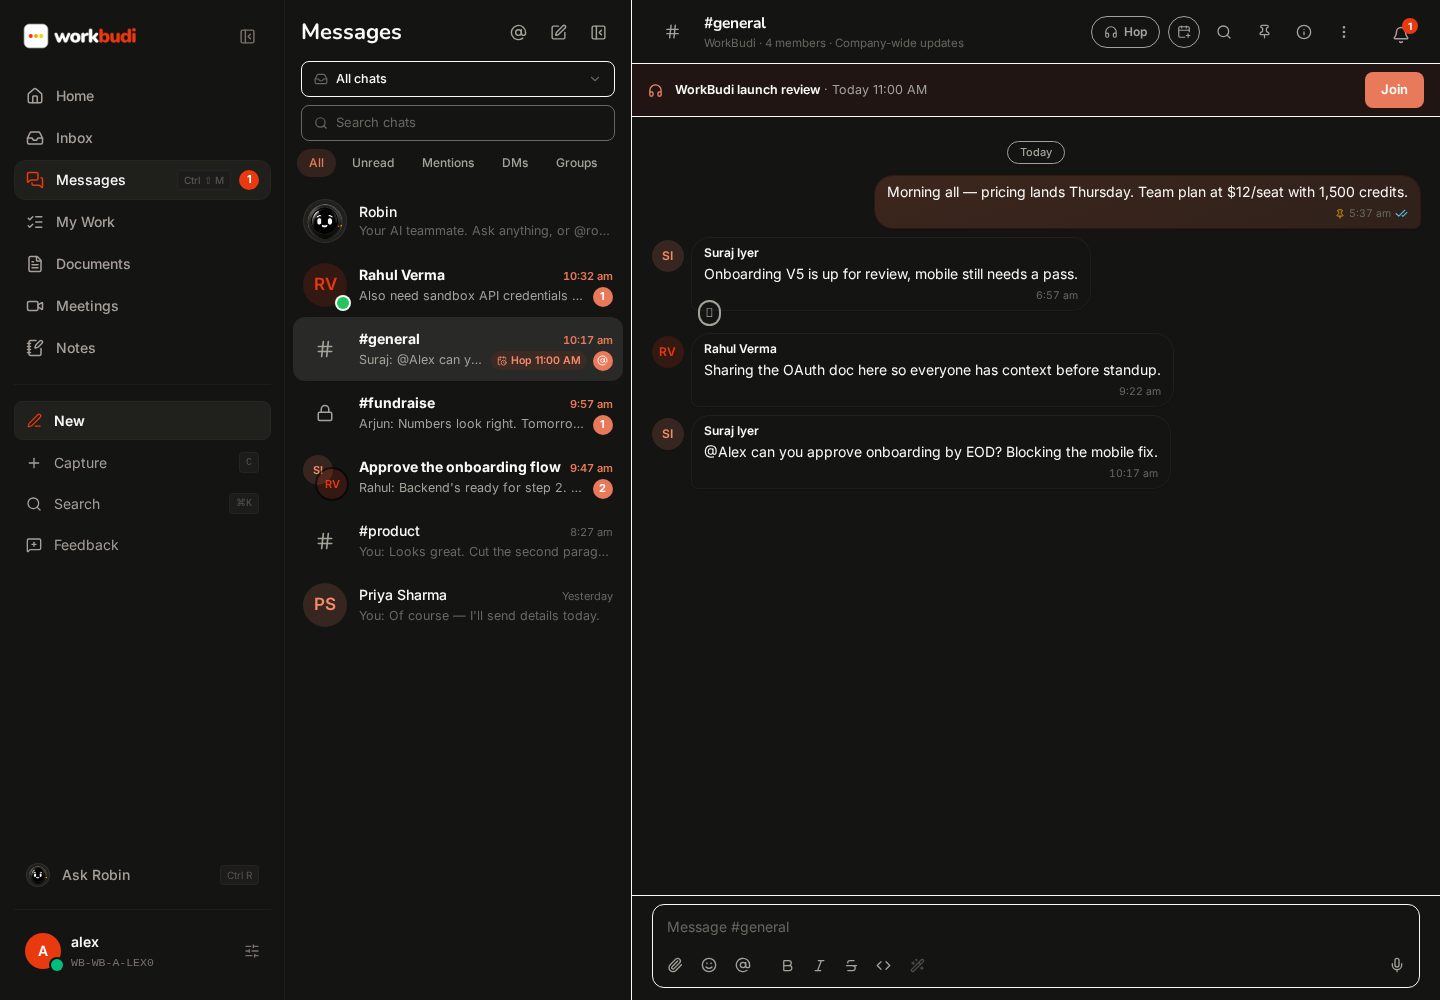Open the notifications bell
The image size is (1440, 1000).
tap(1401, 35)
